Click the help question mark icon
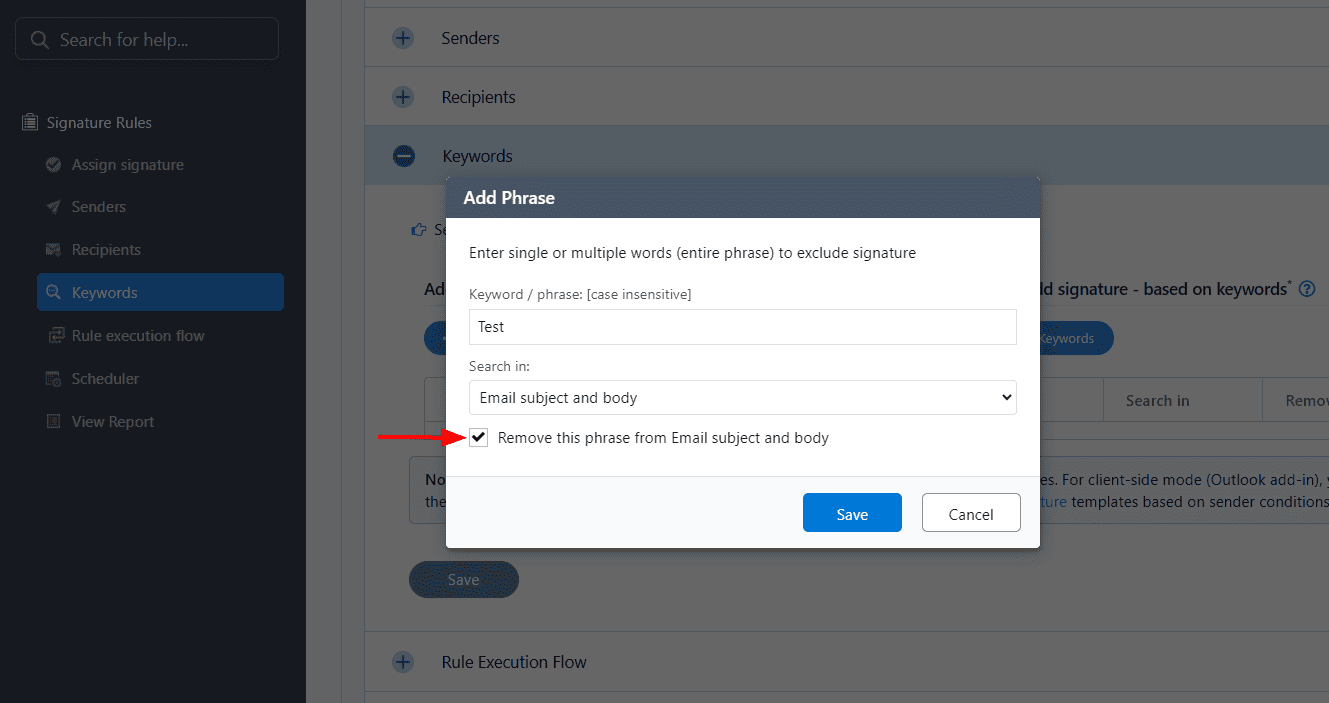Viewport: 1329px width, 703px height. (1306, 289)
